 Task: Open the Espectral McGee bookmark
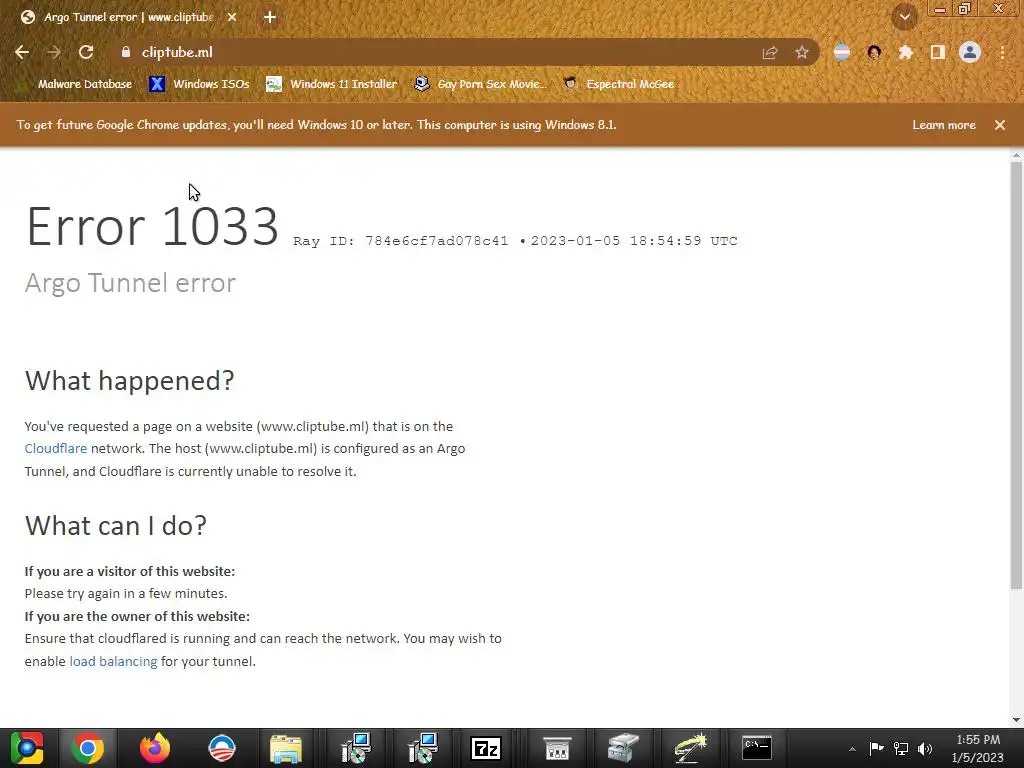pyautogui.click(x=619, y=84)
